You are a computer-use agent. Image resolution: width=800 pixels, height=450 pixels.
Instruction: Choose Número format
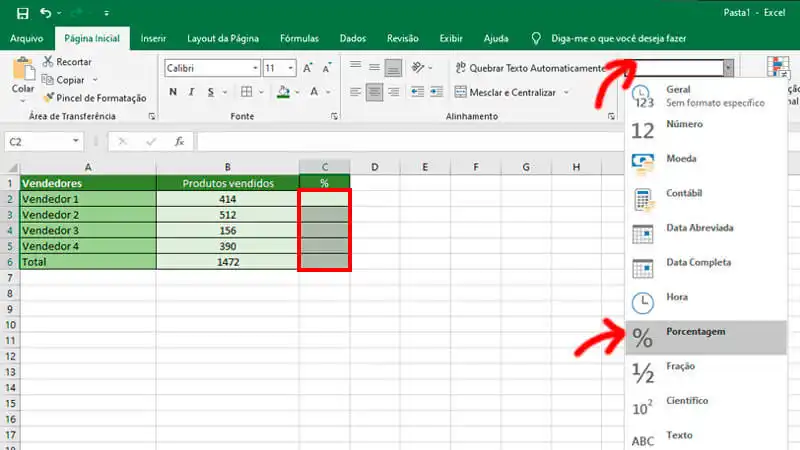(x=706, y=130)
